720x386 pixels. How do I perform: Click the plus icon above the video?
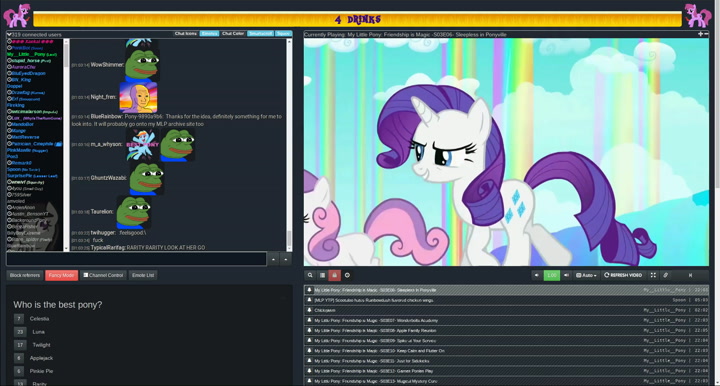[x=700, y=34]
